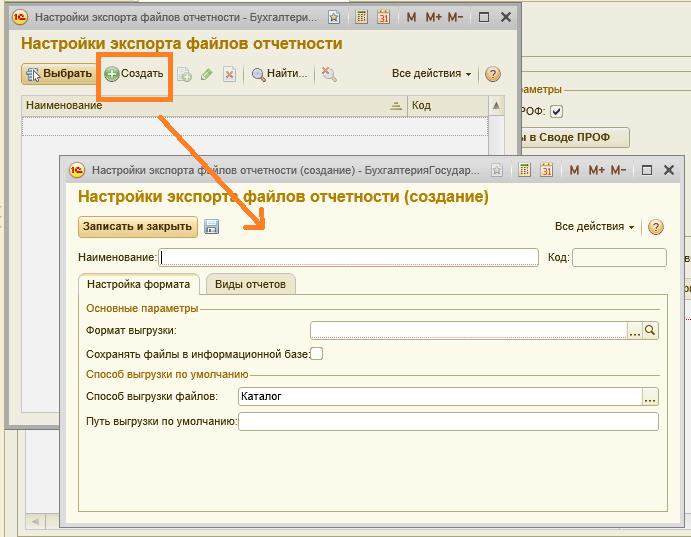Open calculator in the creation window title bar
The image size is (691, 537).
click(524, 170)
